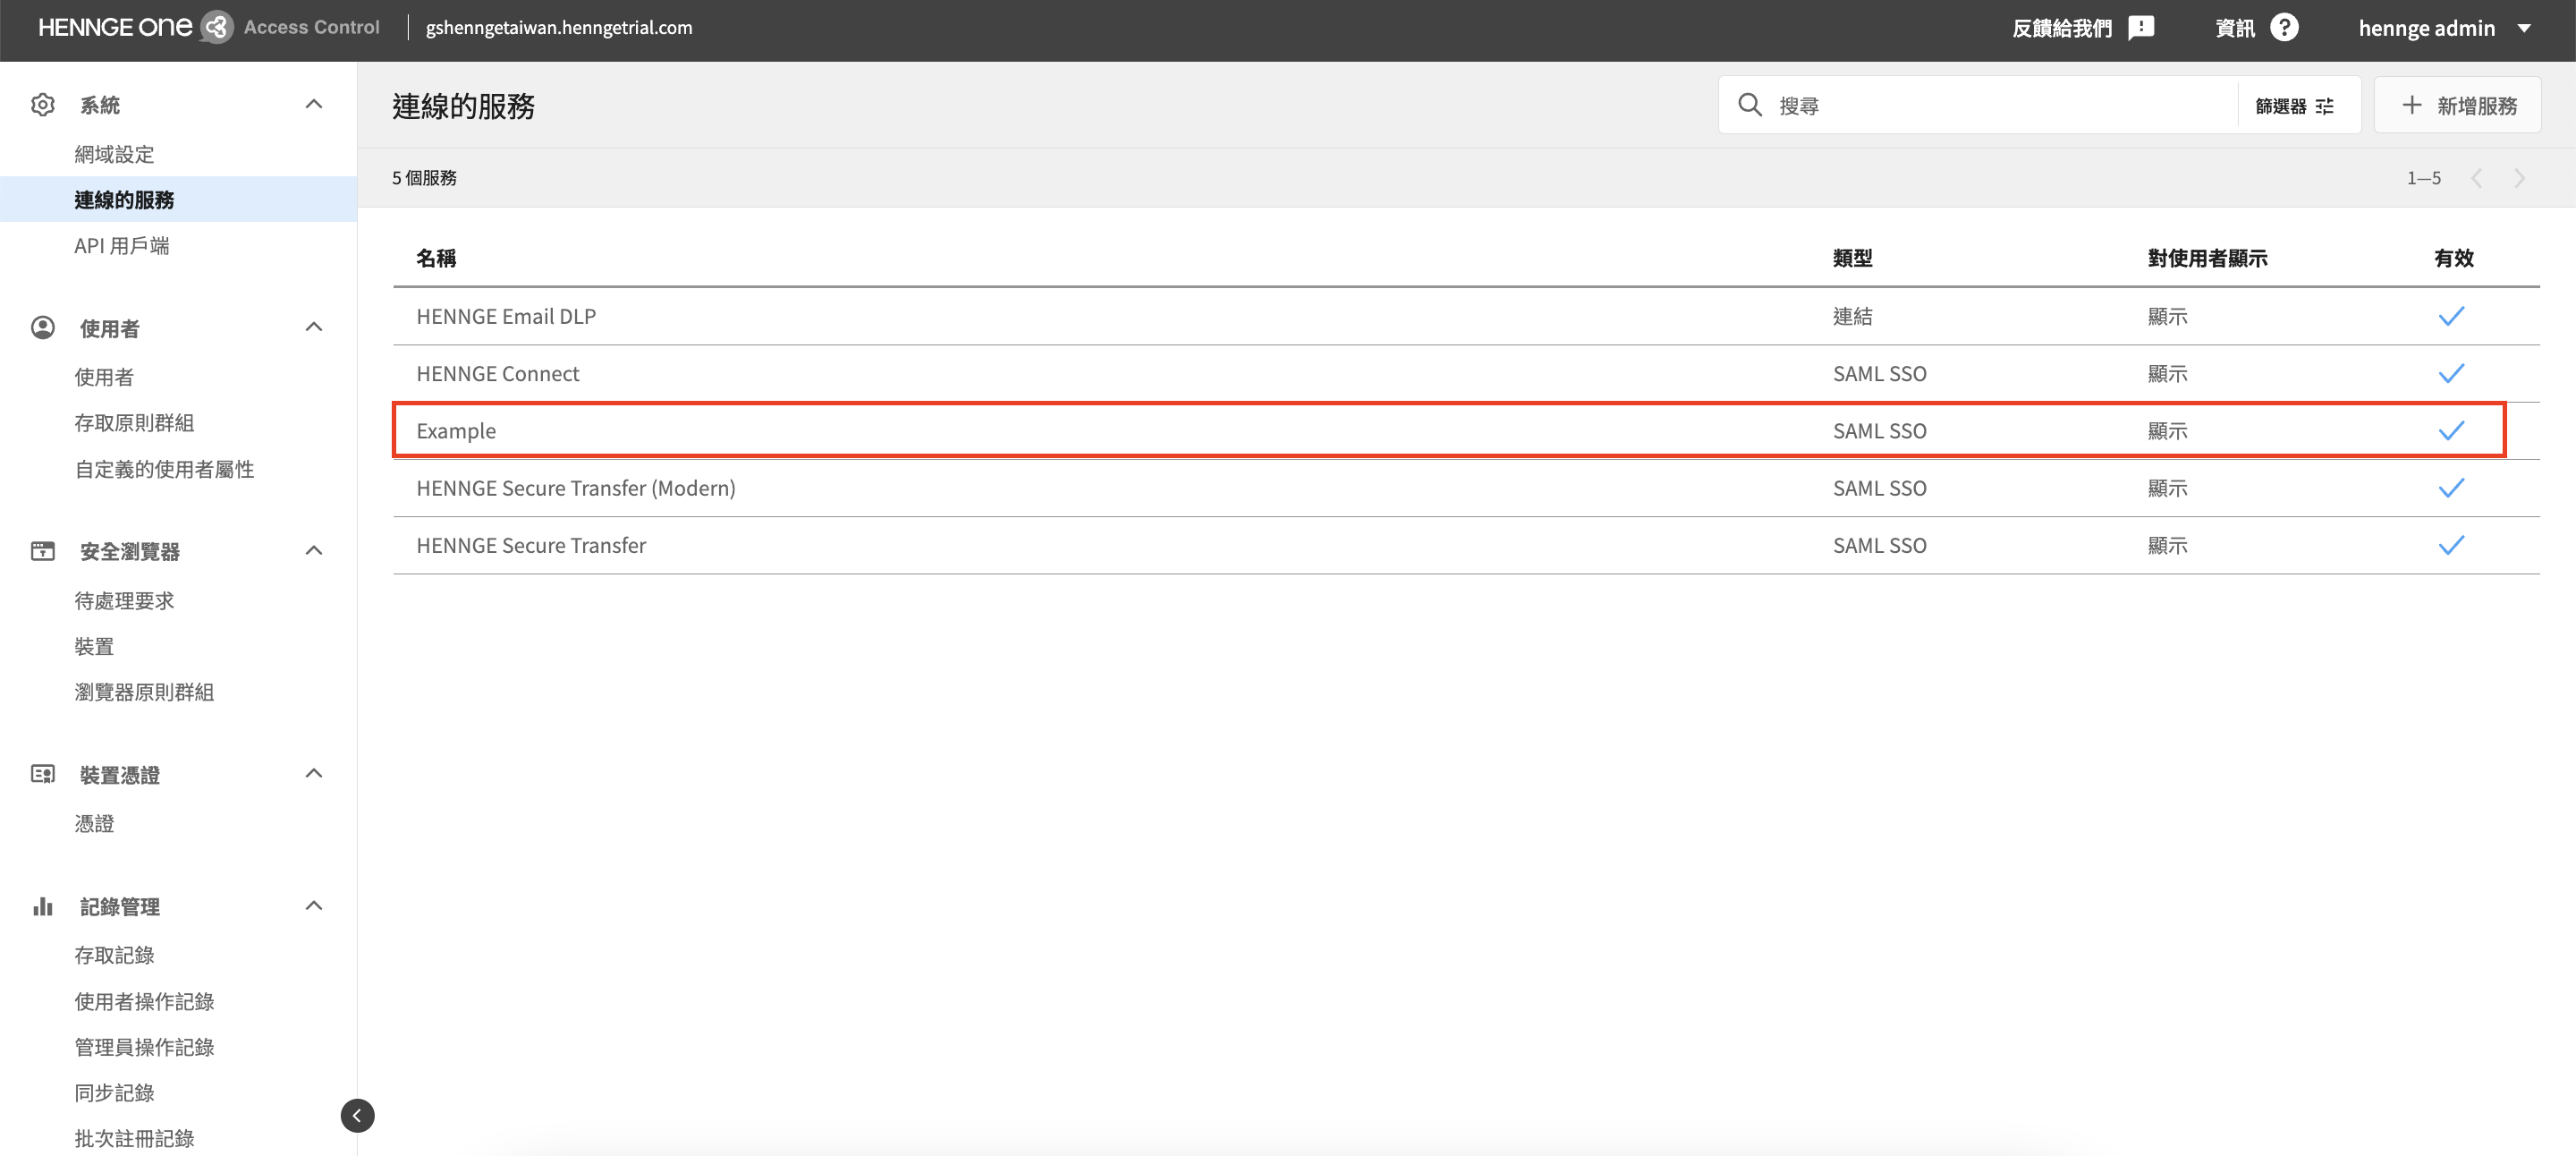The height and width of the screenshot is (1156, 2576).
Task: Click the plus icon for adding a service
Action: (2412, 105)
